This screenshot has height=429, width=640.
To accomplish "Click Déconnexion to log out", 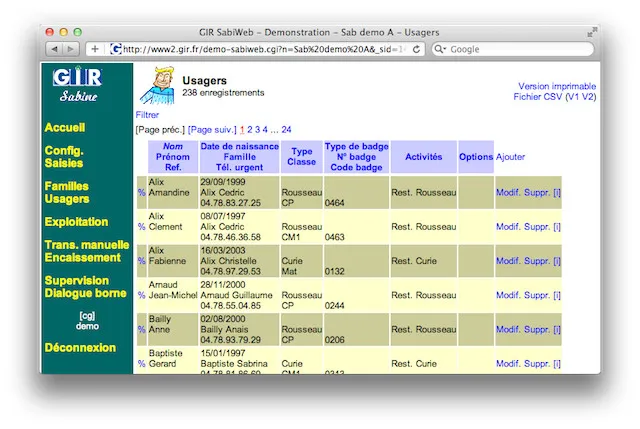I will pyautogui.click(x=80, y=348).
